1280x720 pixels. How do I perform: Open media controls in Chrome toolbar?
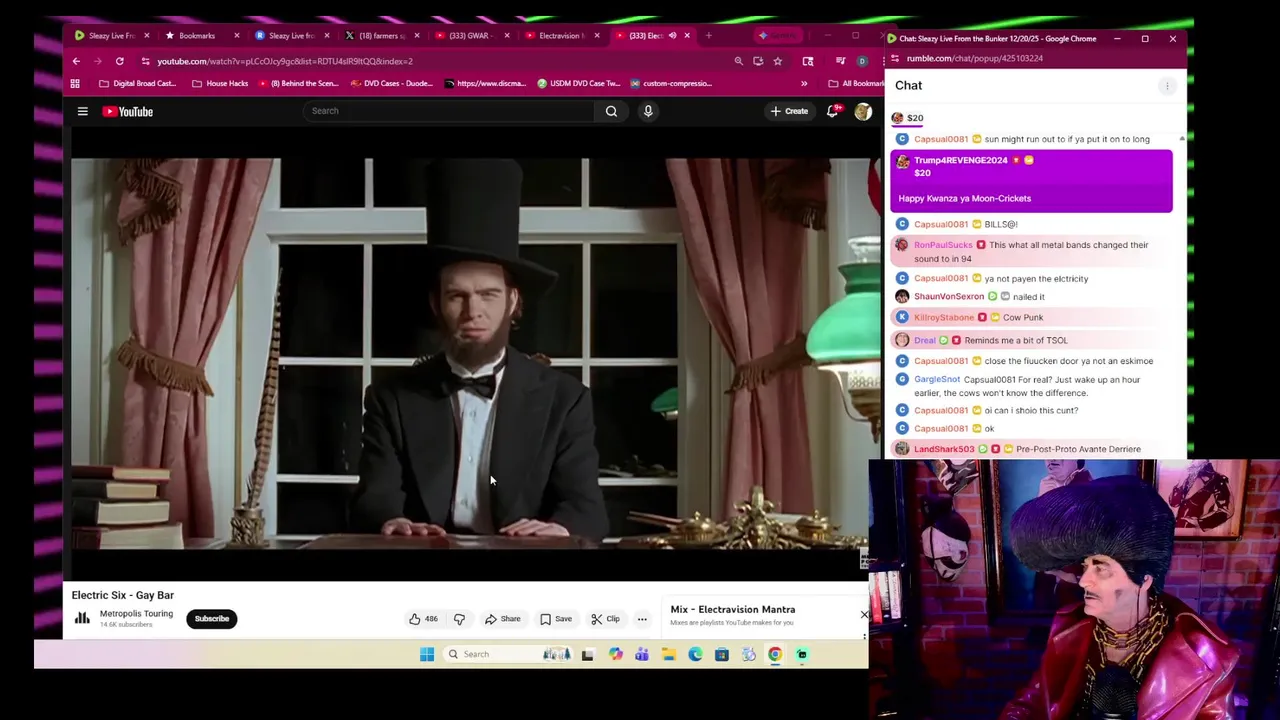click(840, 61)
